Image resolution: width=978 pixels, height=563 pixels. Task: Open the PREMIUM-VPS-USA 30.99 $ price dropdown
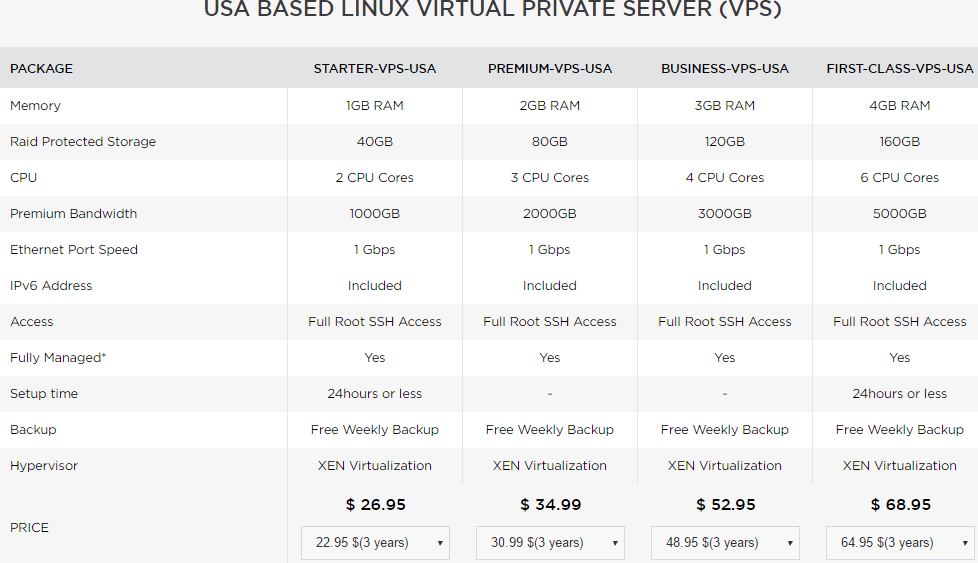tap(550, 543)
